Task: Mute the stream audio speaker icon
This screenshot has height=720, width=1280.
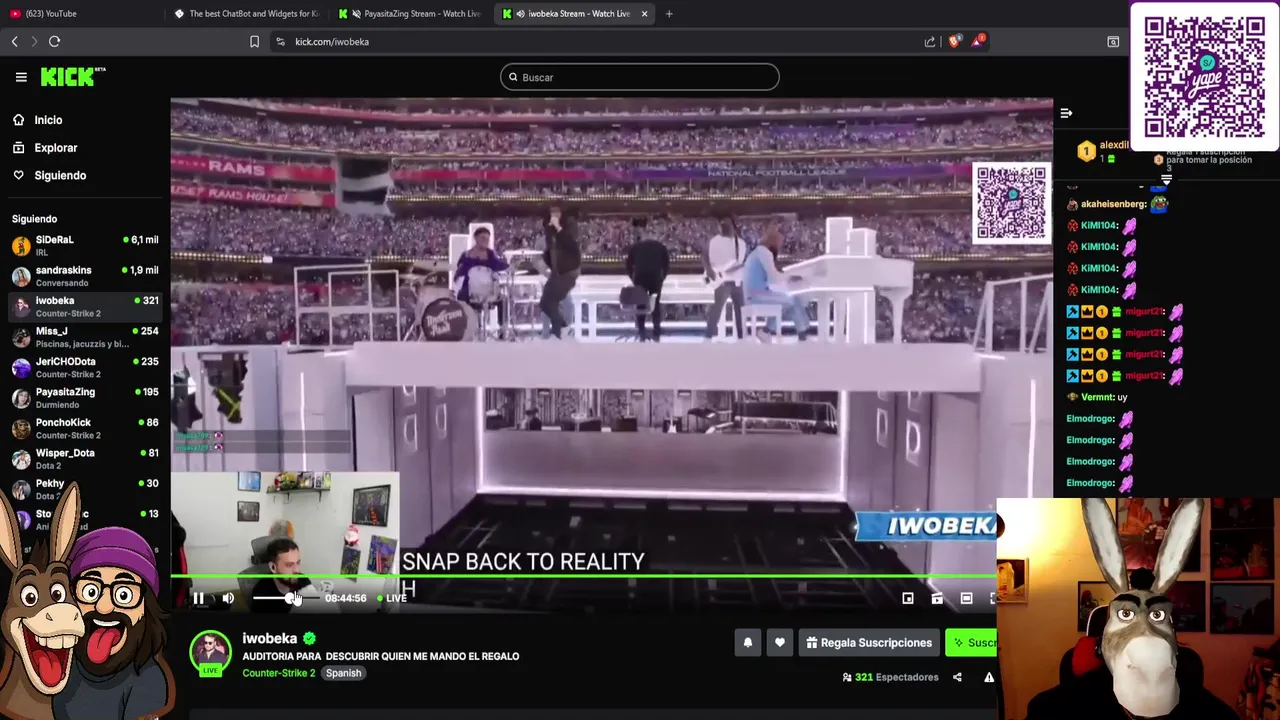Action: [228, 598]
